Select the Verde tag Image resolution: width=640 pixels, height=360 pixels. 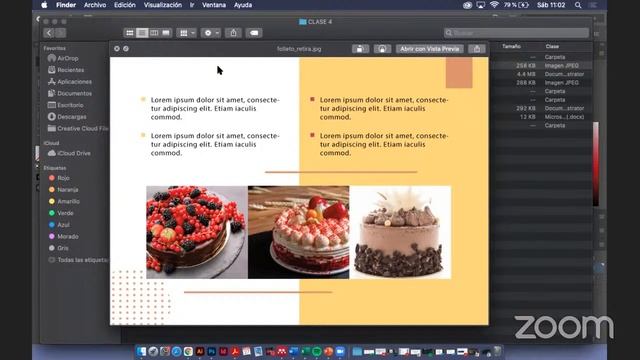pyautogui.click(x=61, y=213)
